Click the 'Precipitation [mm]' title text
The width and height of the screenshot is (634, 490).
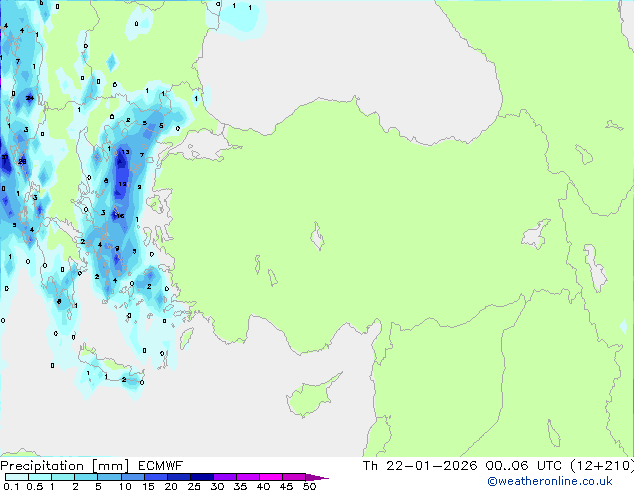(x=65, y=466)
